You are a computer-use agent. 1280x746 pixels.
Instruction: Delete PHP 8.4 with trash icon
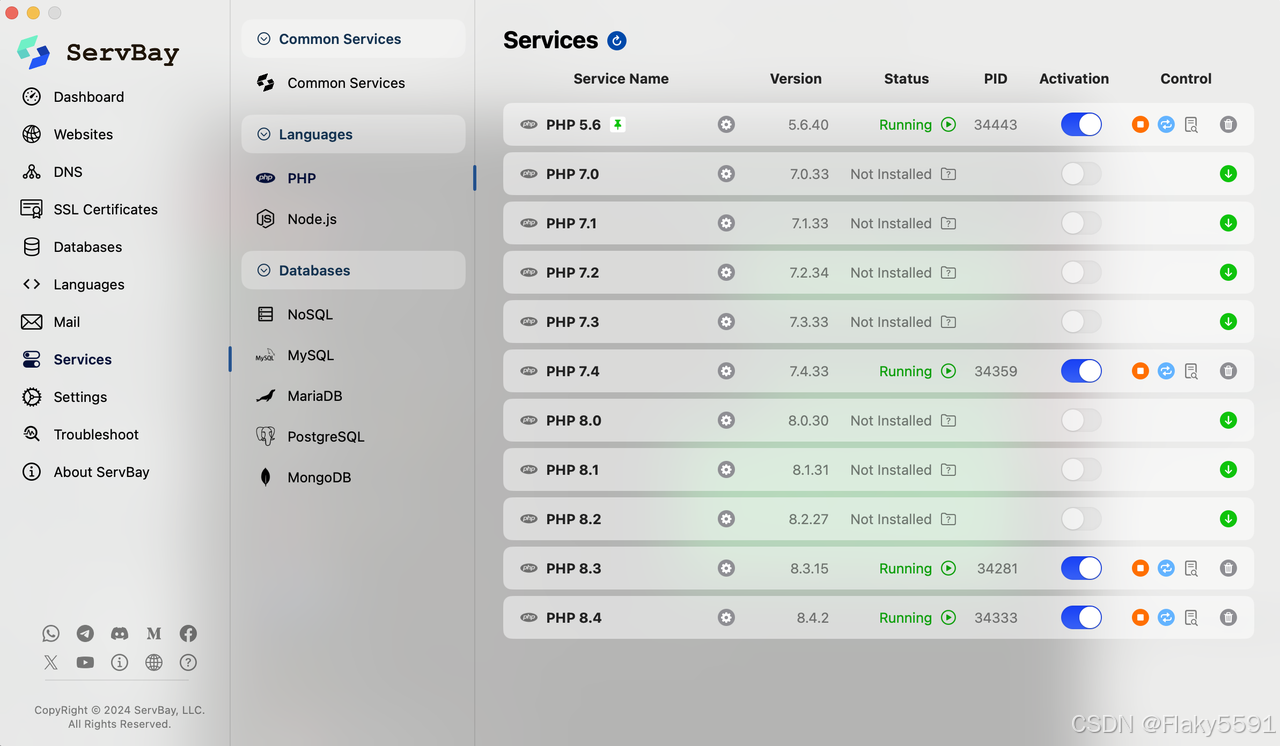[x=1228, y=618]
